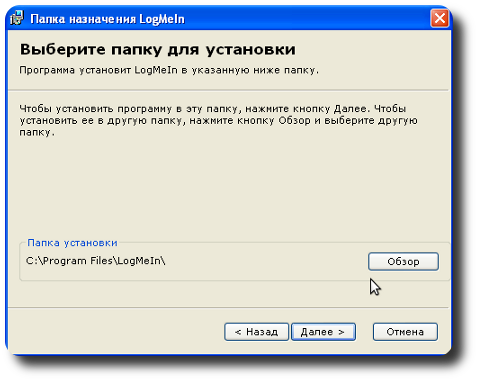Go back with the Назад button
478x381 pixels.
(256, 332)
